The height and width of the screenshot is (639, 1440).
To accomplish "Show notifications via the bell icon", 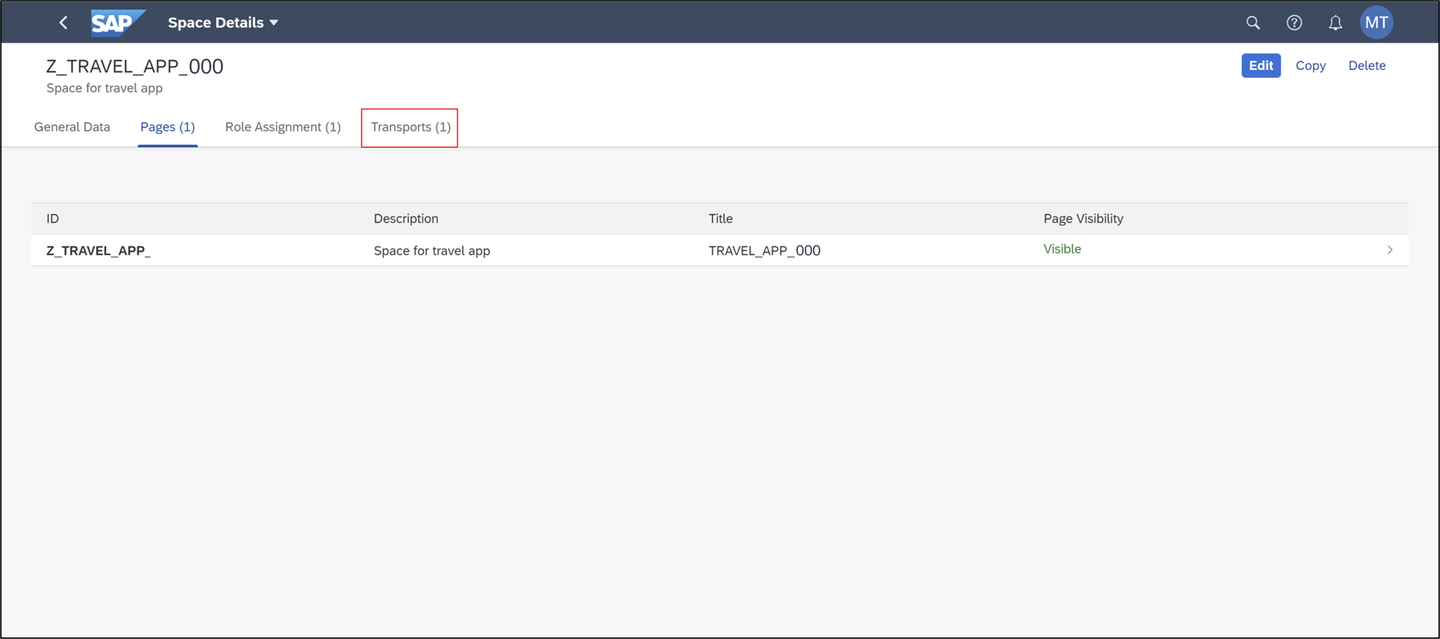I will [1335, 22].
